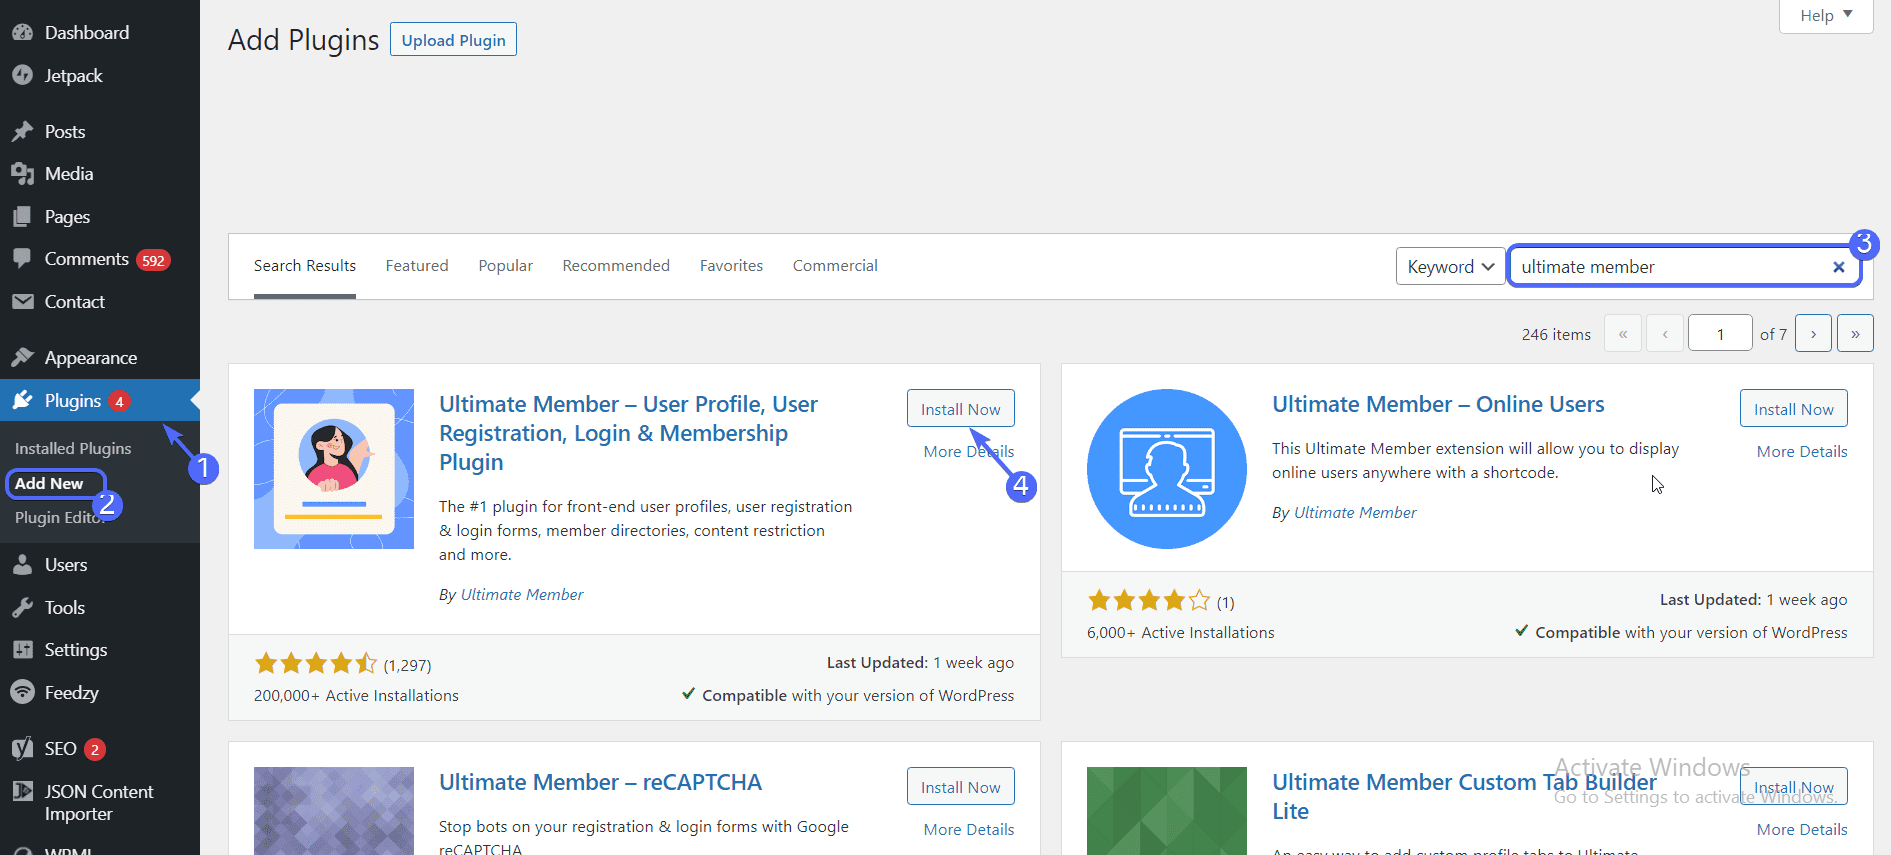
Task: Click author link under User Profile plugin
Action: pos(522,595)
